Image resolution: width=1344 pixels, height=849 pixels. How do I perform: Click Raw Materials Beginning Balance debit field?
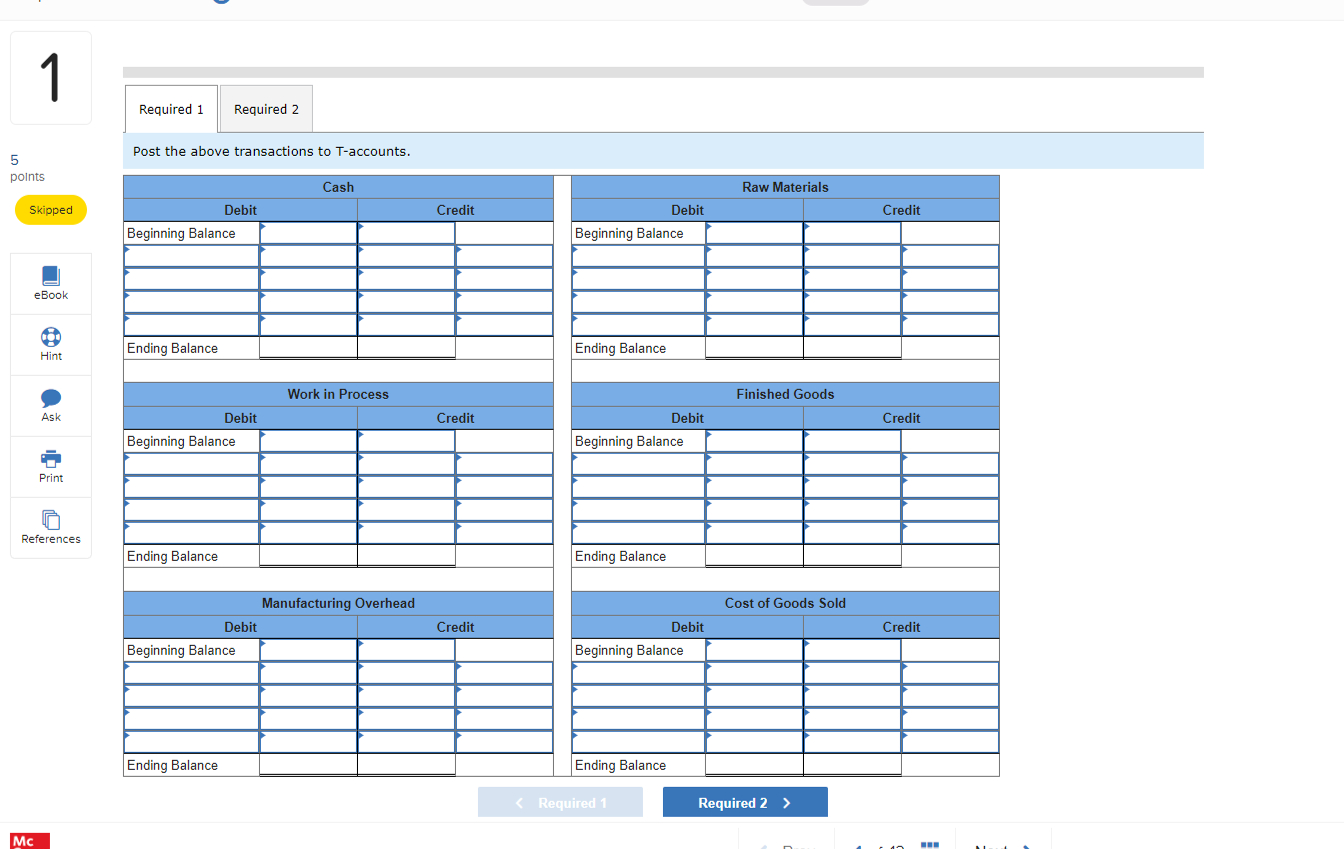point(754,233)
